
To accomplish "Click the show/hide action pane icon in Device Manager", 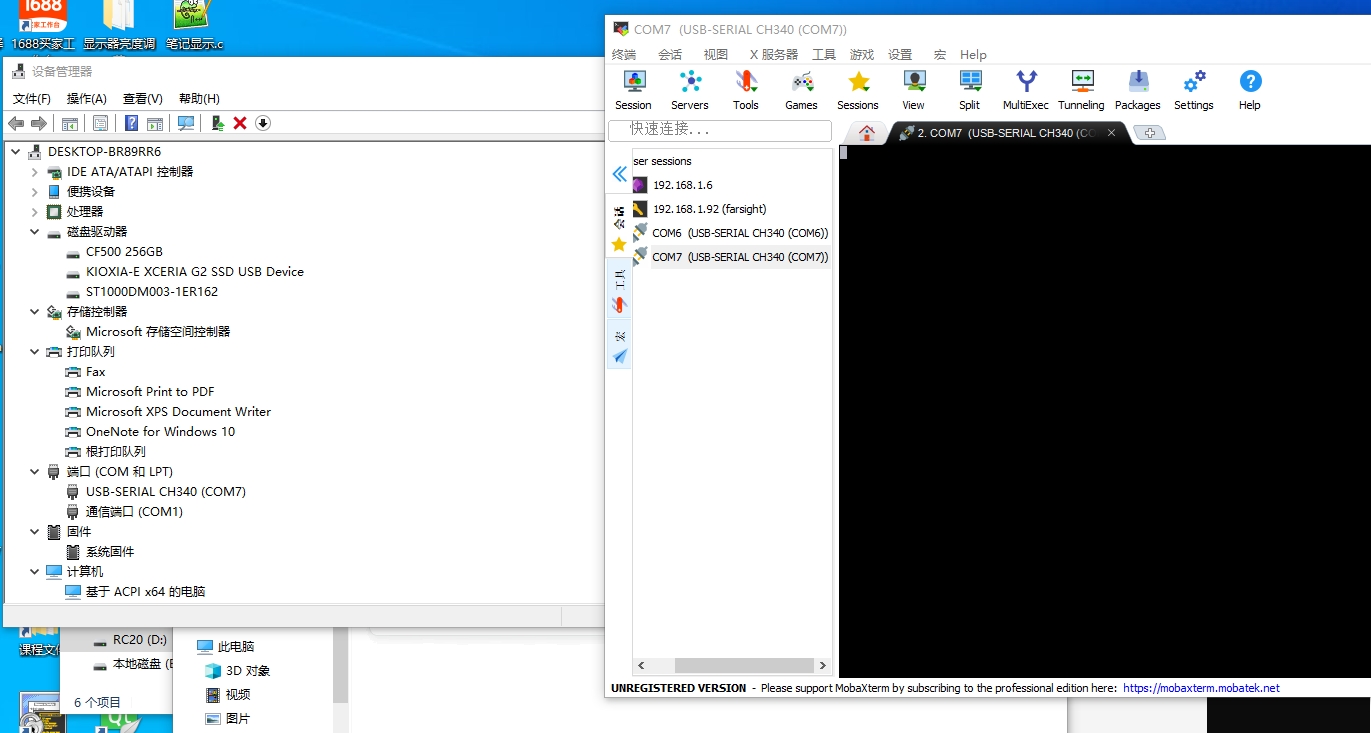I will pyautogui.click(x=155, y=123).
